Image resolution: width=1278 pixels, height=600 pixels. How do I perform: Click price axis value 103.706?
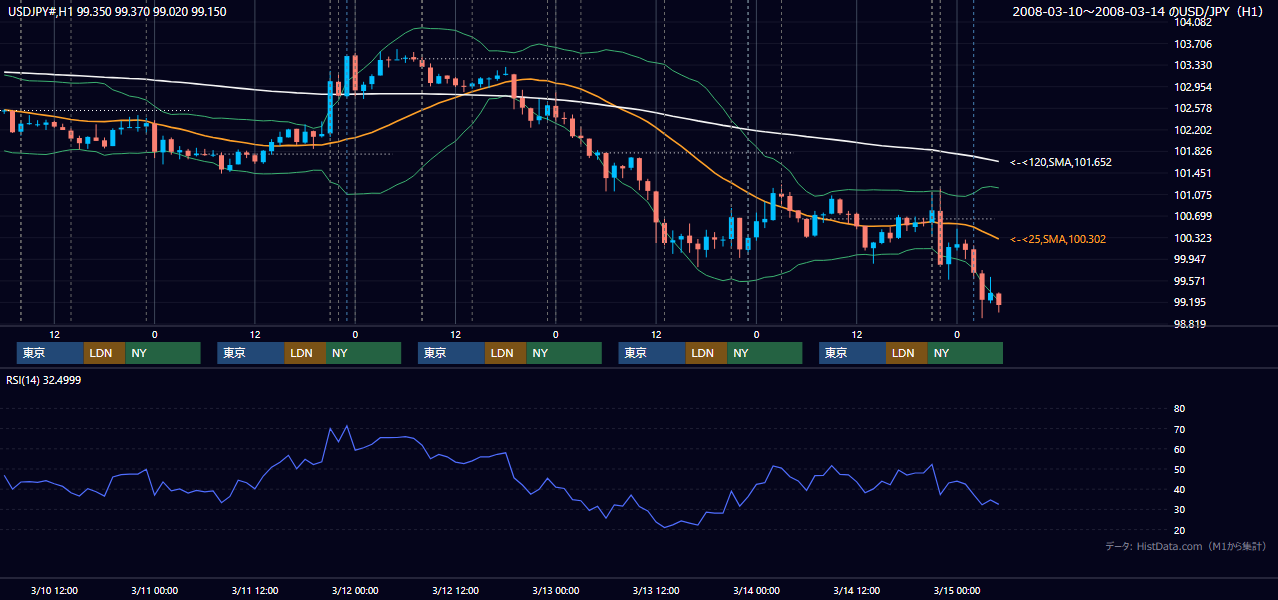(1193, 44)
